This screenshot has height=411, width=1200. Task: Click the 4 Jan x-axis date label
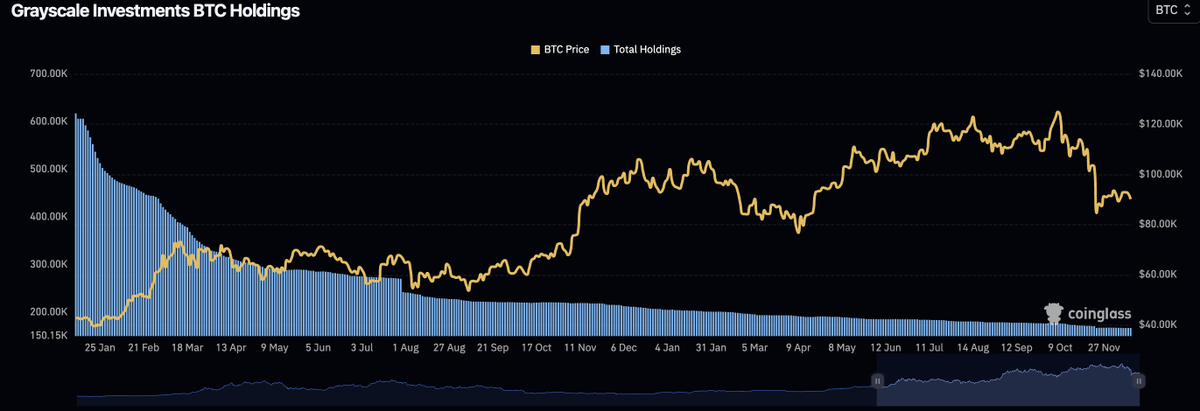tap(666, 348)
